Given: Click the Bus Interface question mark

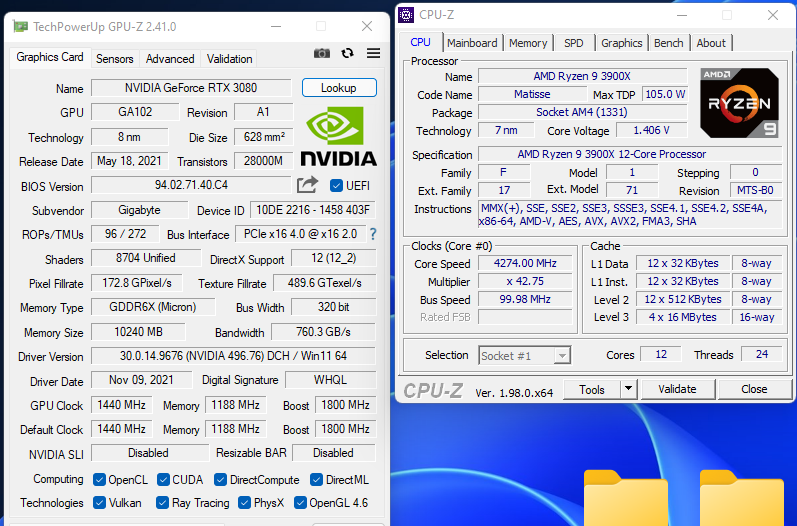Looking at the screenshot, I should click(x=373, y=234).
